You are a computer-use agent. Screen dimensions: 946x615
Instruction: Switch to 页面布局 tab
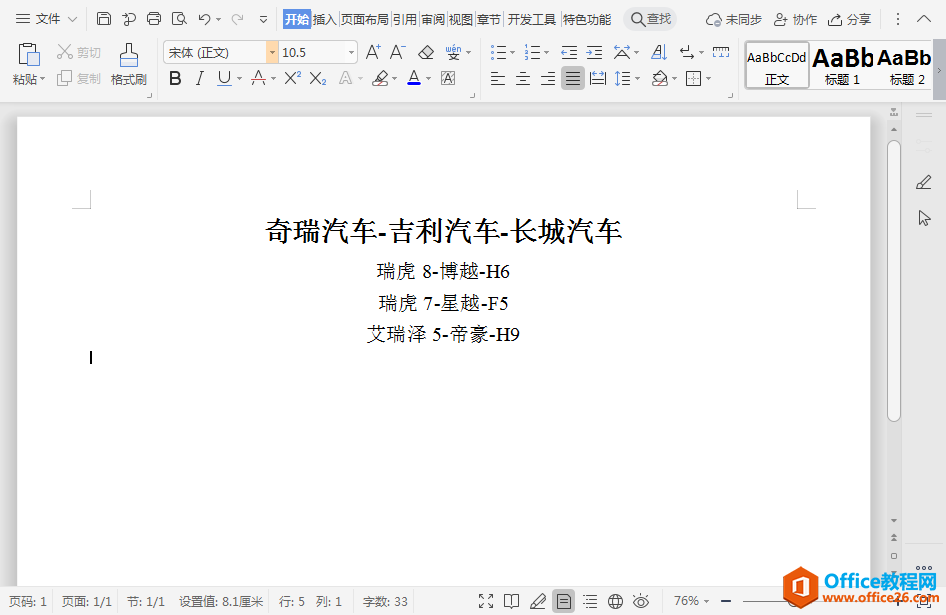[x=364, y=19]
